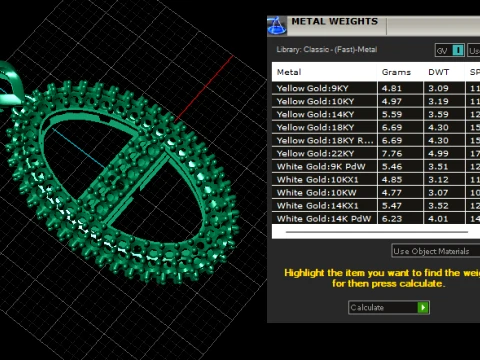Click the Metal Weights flask icon
Viewport: 480px width, 360px height.
277,26
